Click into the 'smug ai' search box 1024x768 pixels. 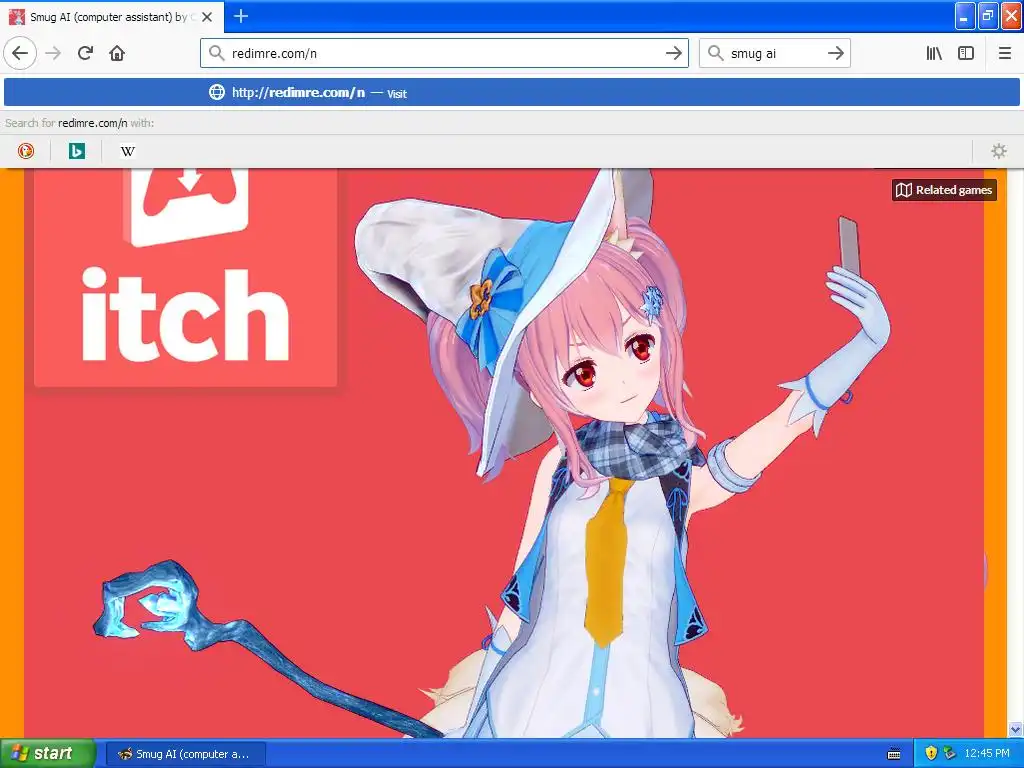pos(775,53)
